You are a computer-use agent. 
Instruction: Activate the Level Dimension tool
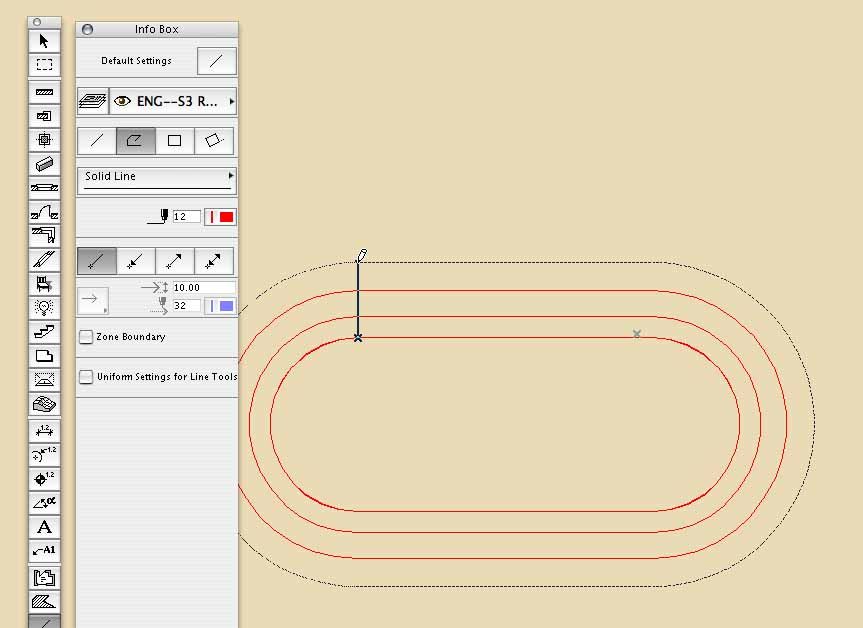click(44, 479)
